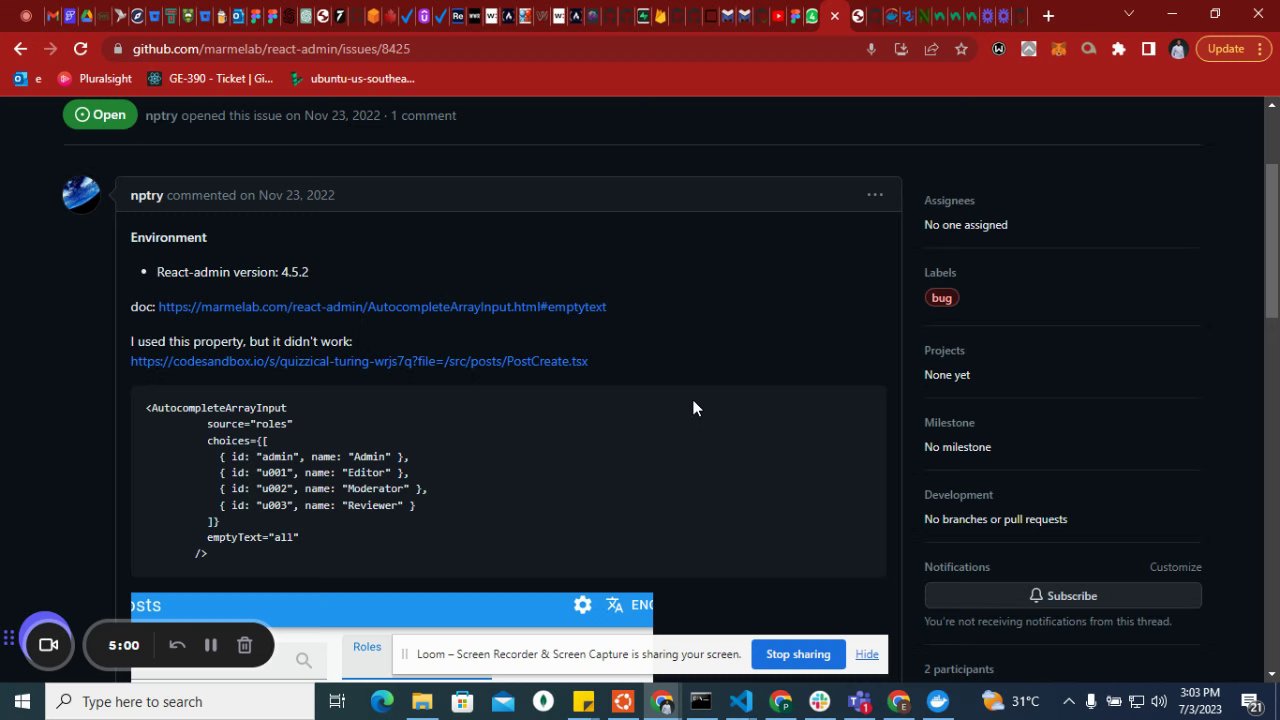The width and height of the screenshot is (1280, 720).
Task: Click the search magnifier in the embedded screenshot
Action: tap(304, 660)
